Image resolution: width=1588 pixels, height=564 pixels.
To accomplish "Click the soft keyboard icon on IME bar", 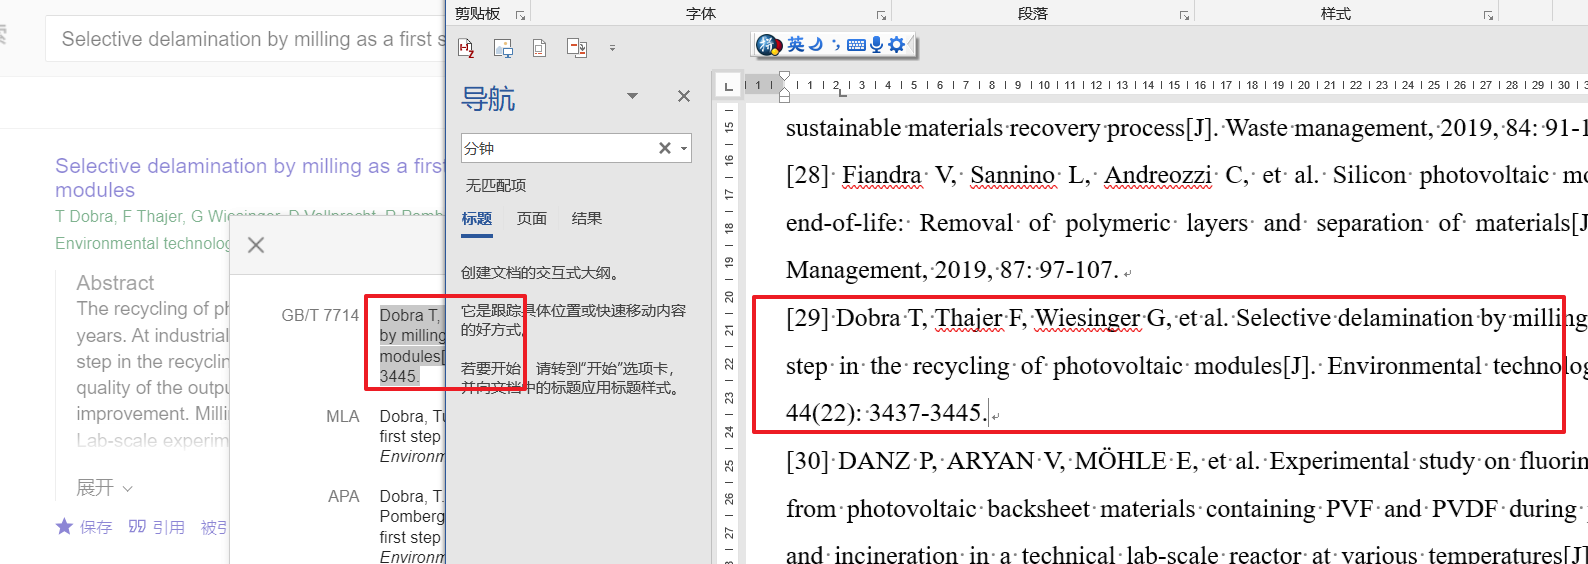I will (856, 44).
